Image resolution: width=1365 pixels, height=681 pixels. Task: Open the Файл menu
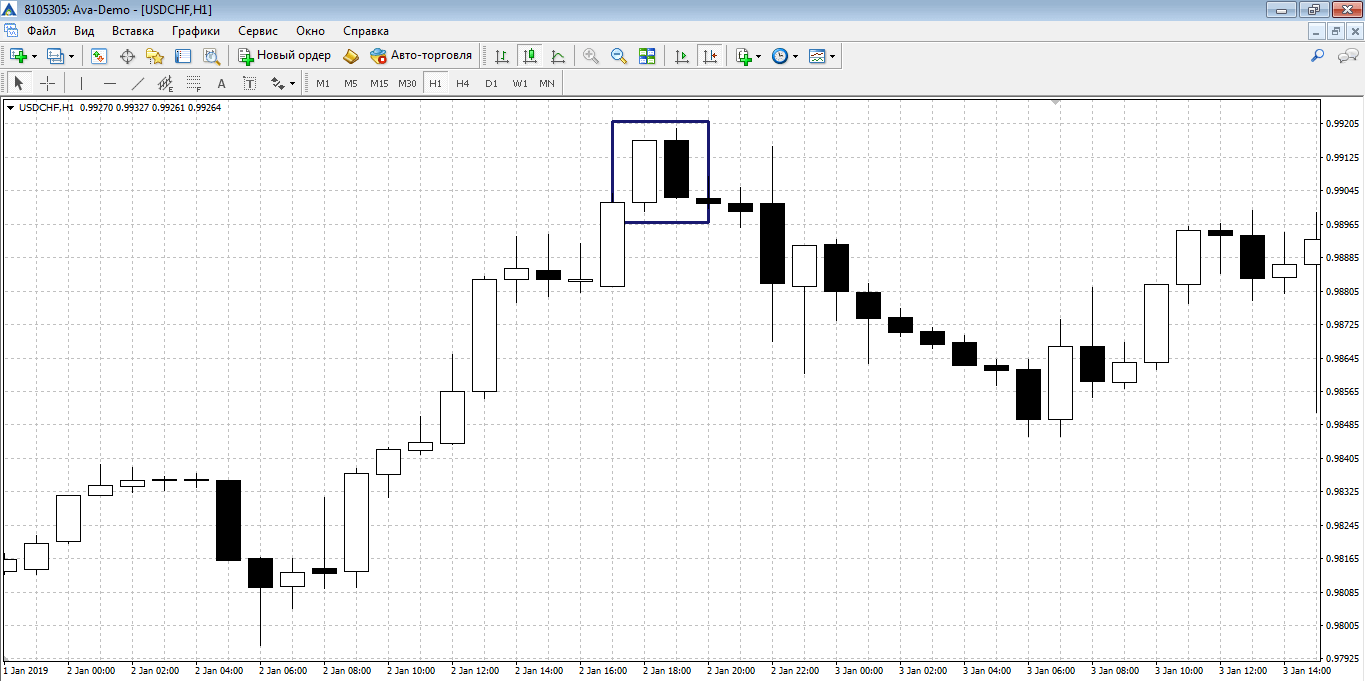tap(42, 31)
